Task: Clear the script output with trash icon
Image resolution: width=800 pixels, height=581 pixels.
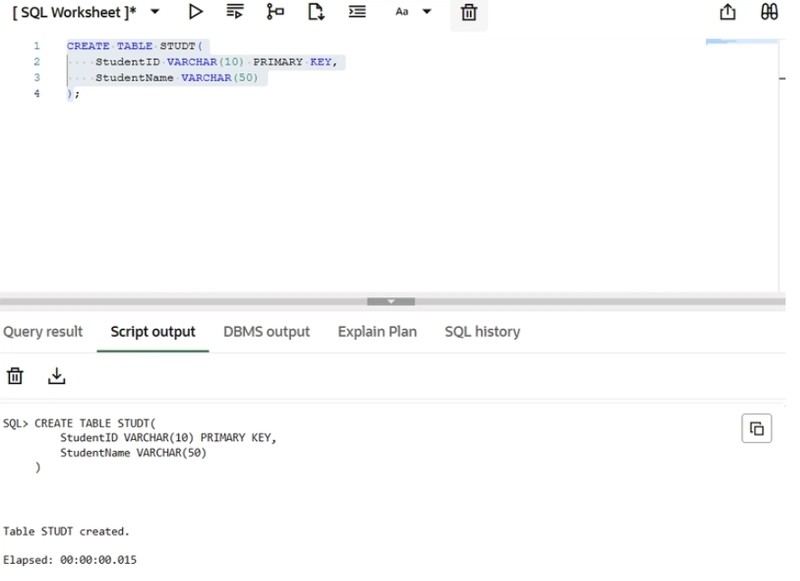Action: (15, 376)
